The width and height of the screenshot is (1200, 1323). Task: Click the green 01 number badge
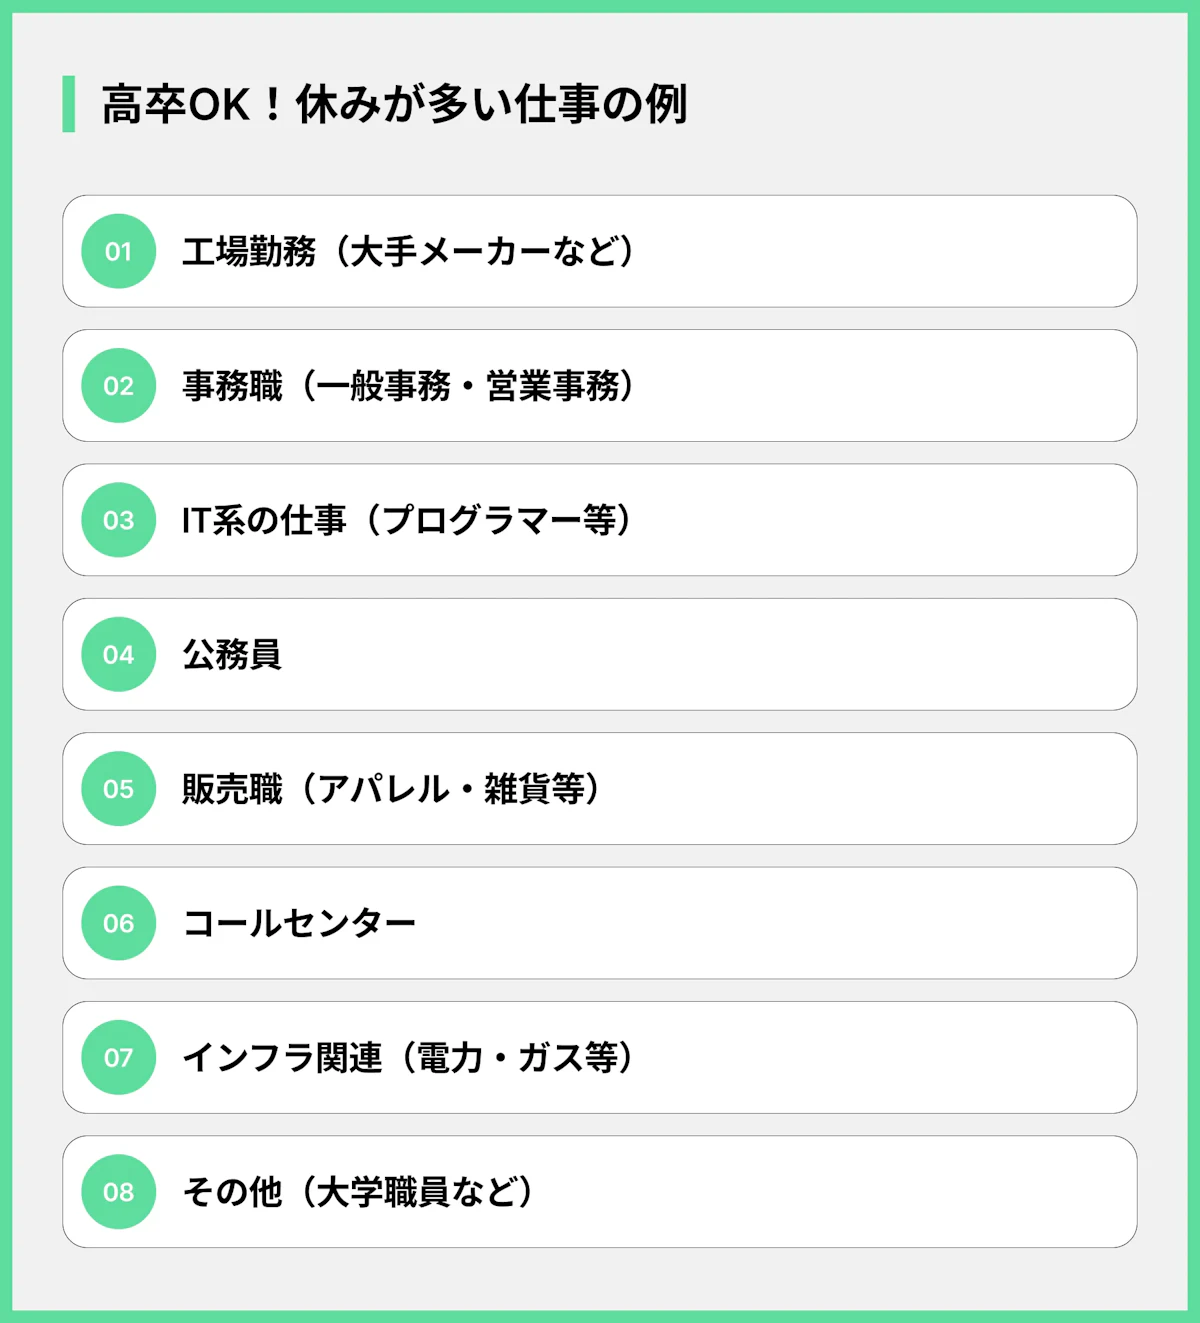118,251
